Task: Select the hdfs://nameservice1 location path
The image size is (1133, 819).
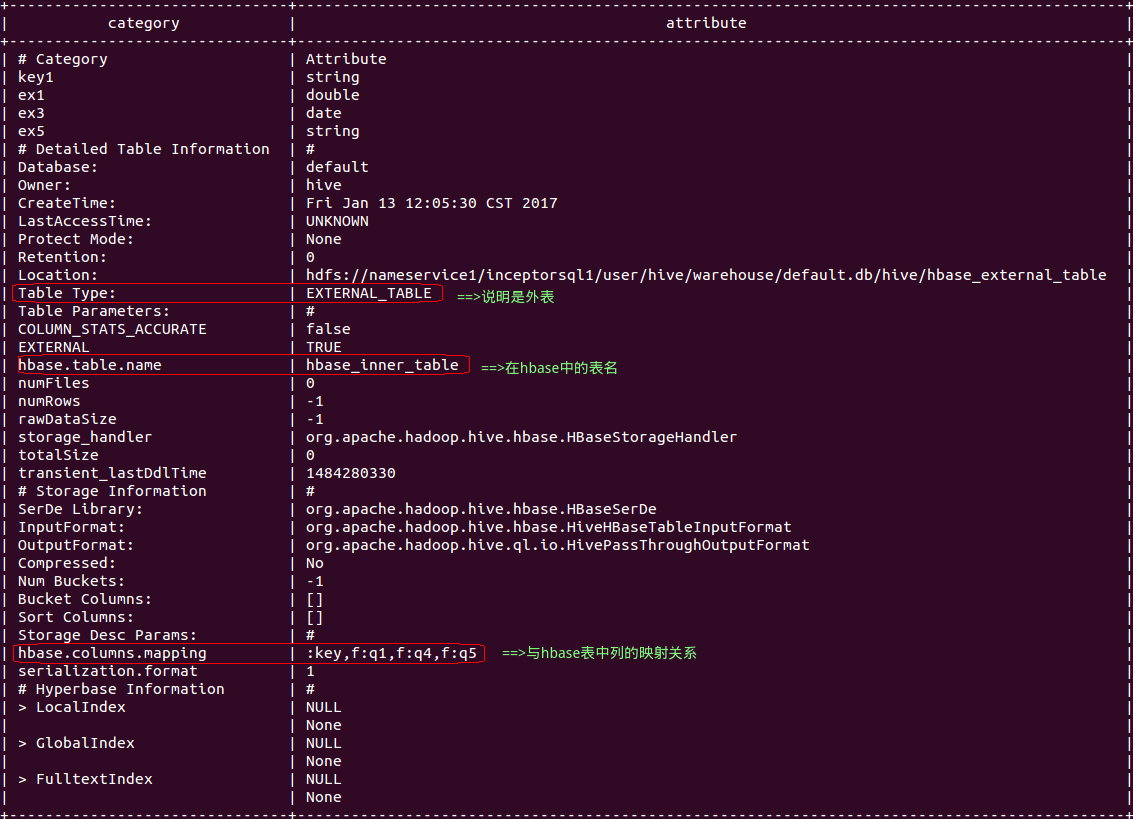Action: (706, 275)
